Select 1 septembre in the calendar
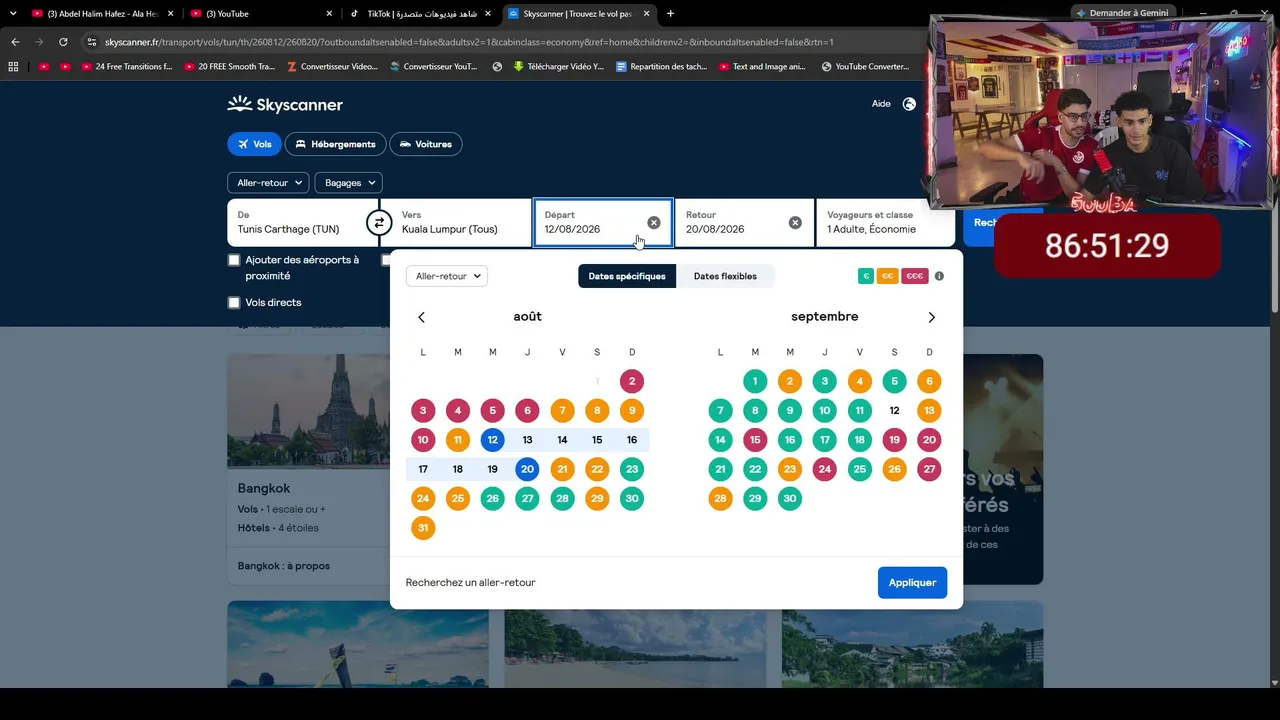Screen dimensions: 1280x720 755,381
